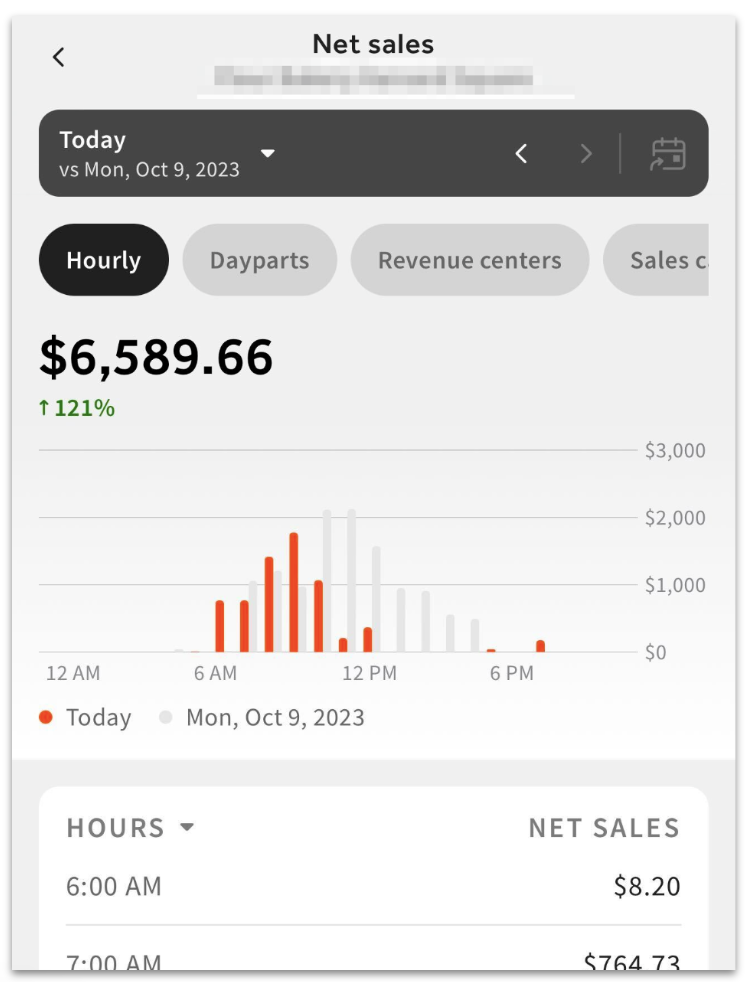Select the Today legend dot

(47, 717)
